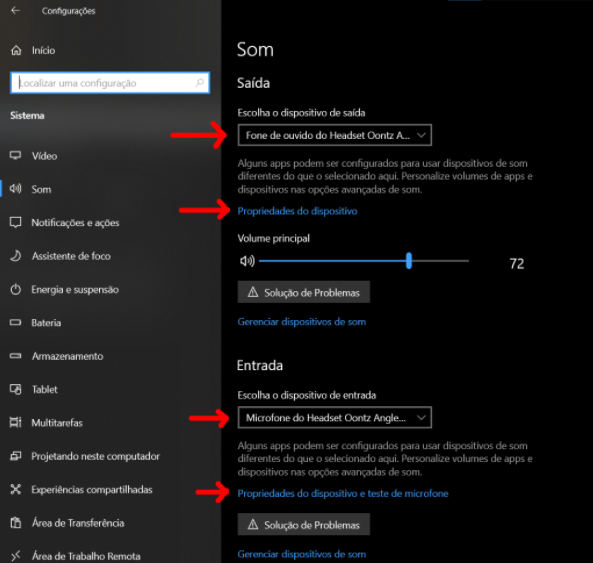Go to the Início home icon
The height and width of the screenshot is (563, 593).
[16, 50]
